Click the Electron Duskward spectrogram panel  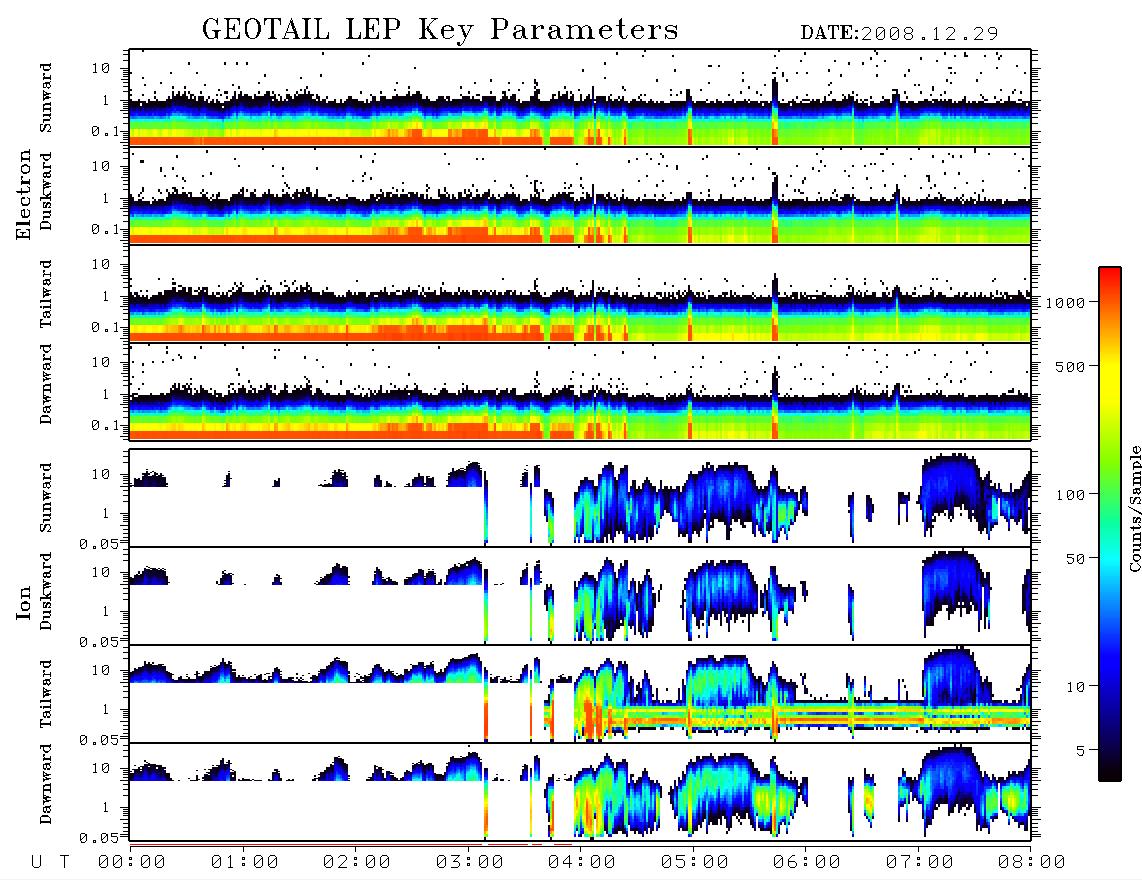[x=580, y=195]
